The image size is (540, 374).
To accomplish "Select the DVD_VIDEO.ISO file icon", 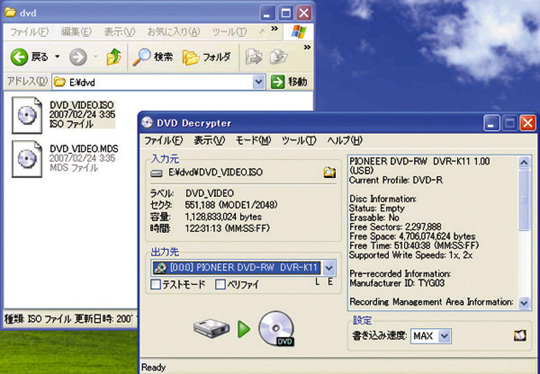I will [27, 115].
